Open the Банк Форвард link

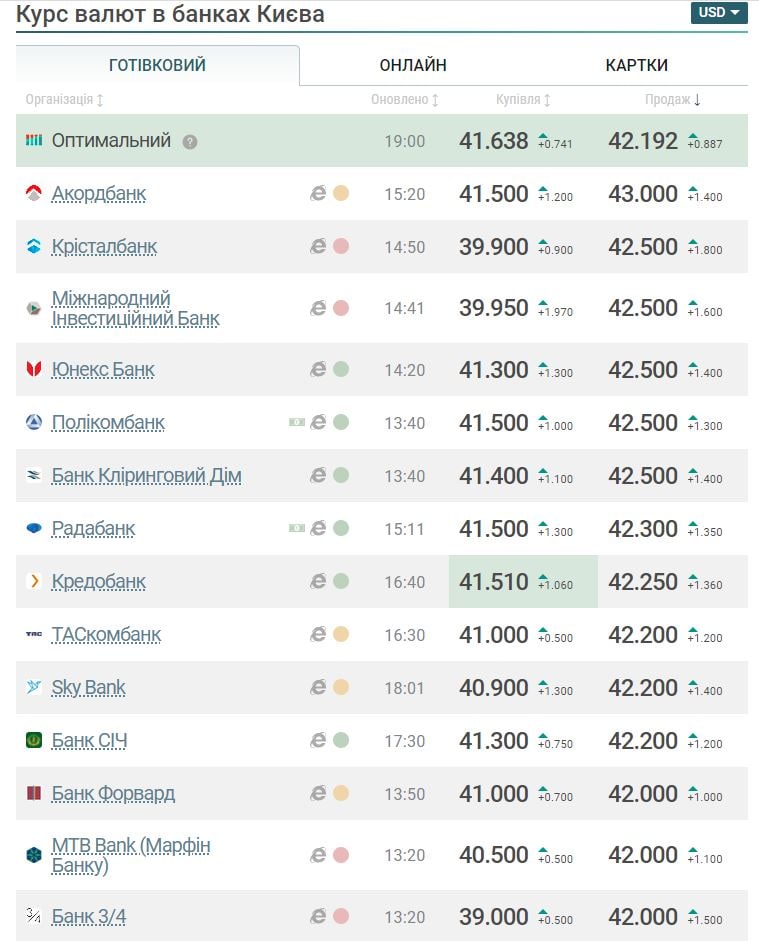(x=113, y=794)
